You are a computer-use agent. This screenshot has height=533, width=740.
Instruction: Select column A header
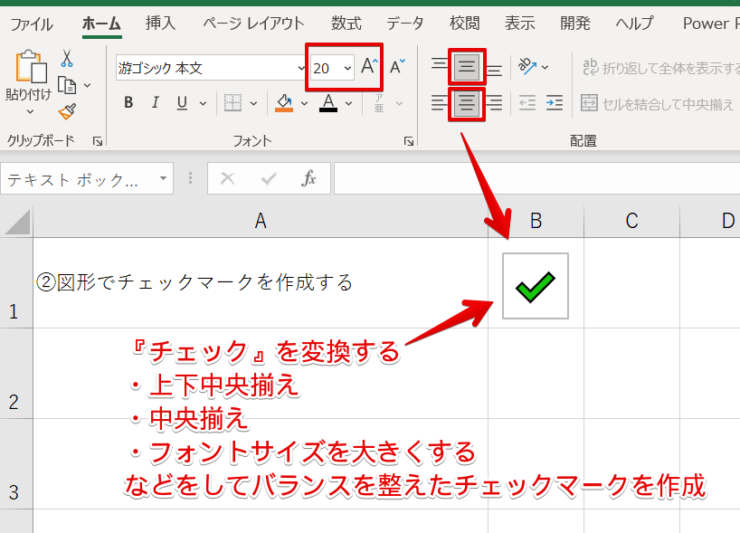coord(261,221)
